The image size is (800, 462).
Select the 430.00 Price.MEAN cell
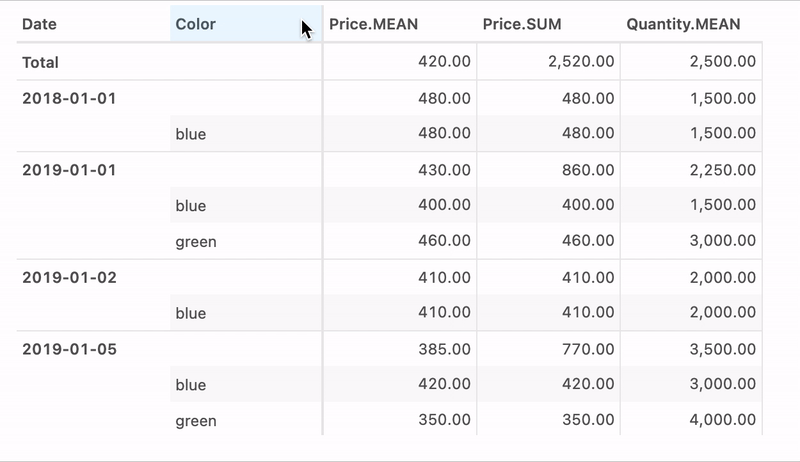445,170
